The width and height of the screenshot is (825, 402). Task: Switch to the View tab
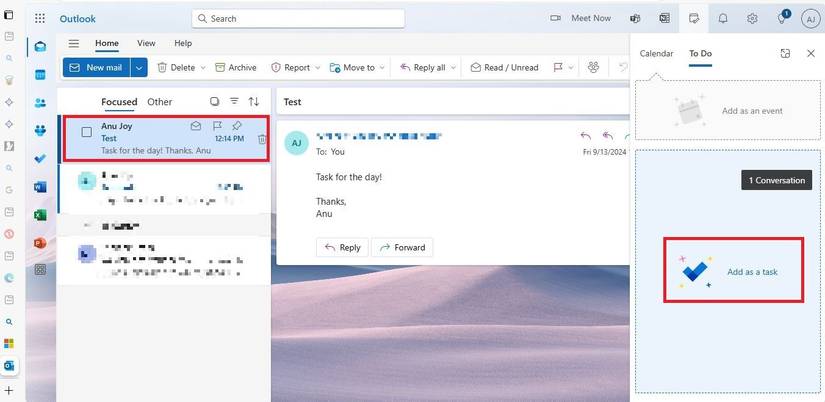coord(146,44)
